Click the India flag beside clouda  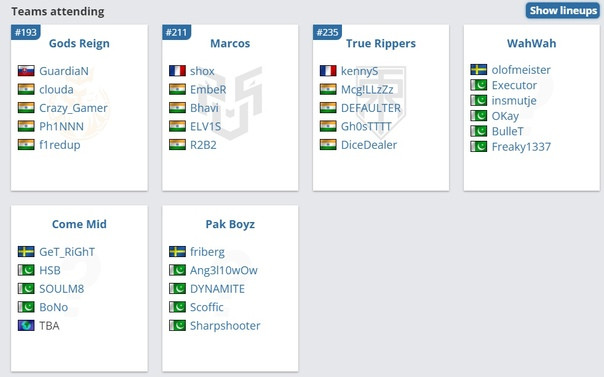click(x=26, y=89)
